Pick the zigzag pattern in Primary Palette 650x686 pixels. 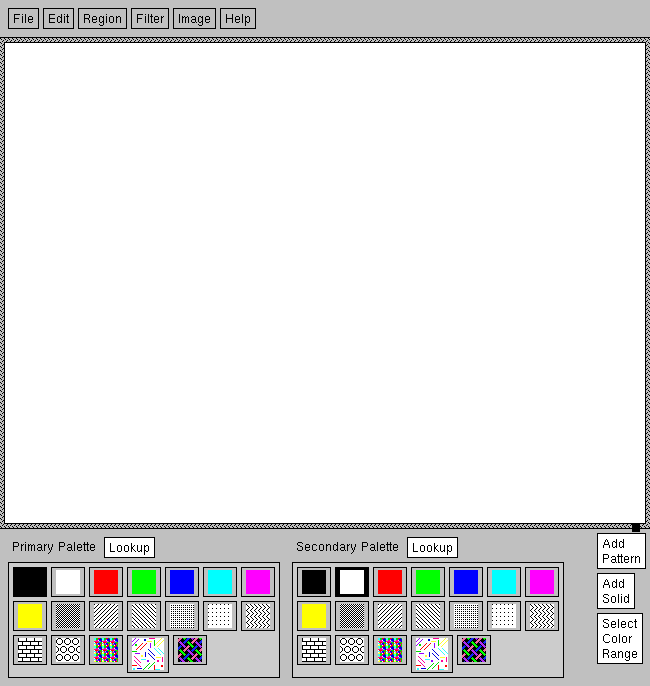click(258, 616)
